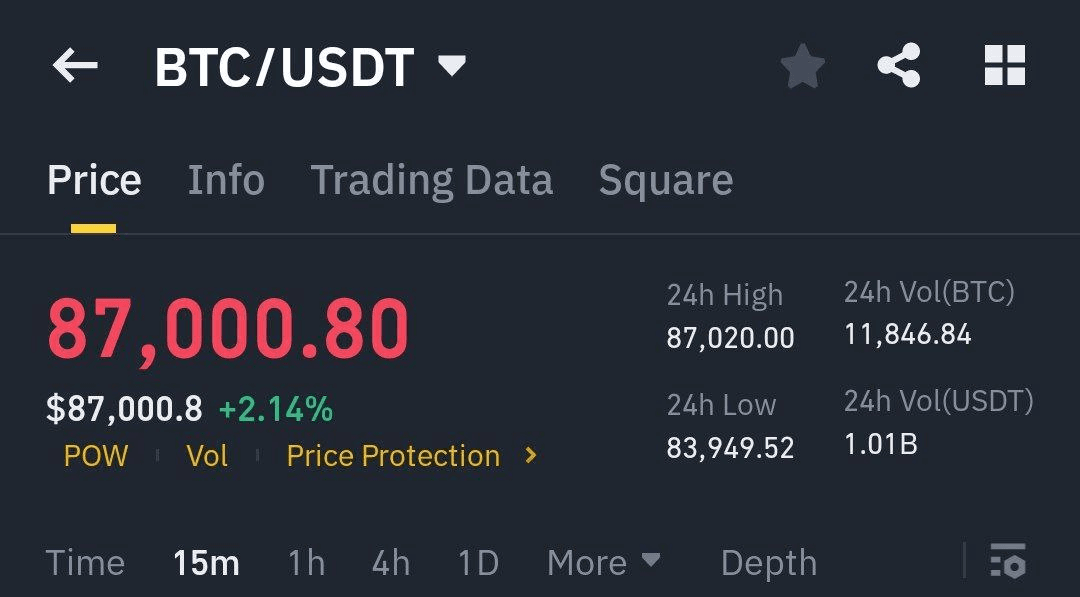Switch to the Info tab
Image resolution: width=1080 pixels, height=597 pixels.
tap(226, 180)
